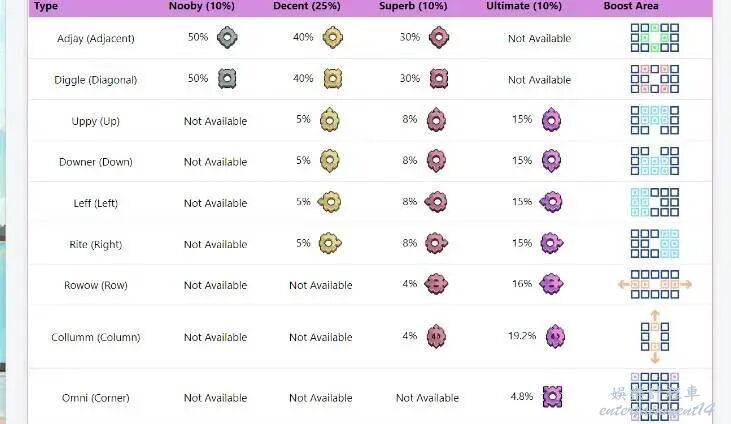Image resolution: width=731 pixels, height=424 pixels.
Task: Click the Leff boost area grid diagram
Action: pyautogui.click(x=654, y=202)
